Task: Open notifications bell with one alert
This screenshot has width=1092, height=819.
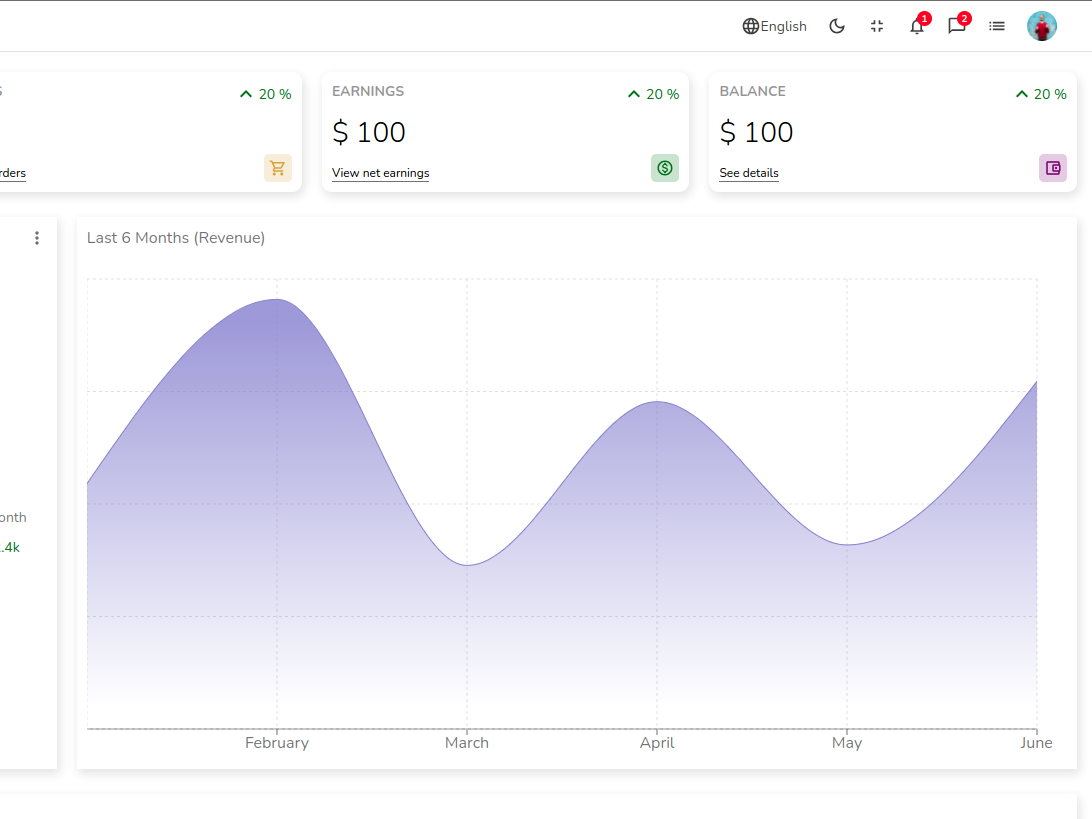Action: (917, 26)
